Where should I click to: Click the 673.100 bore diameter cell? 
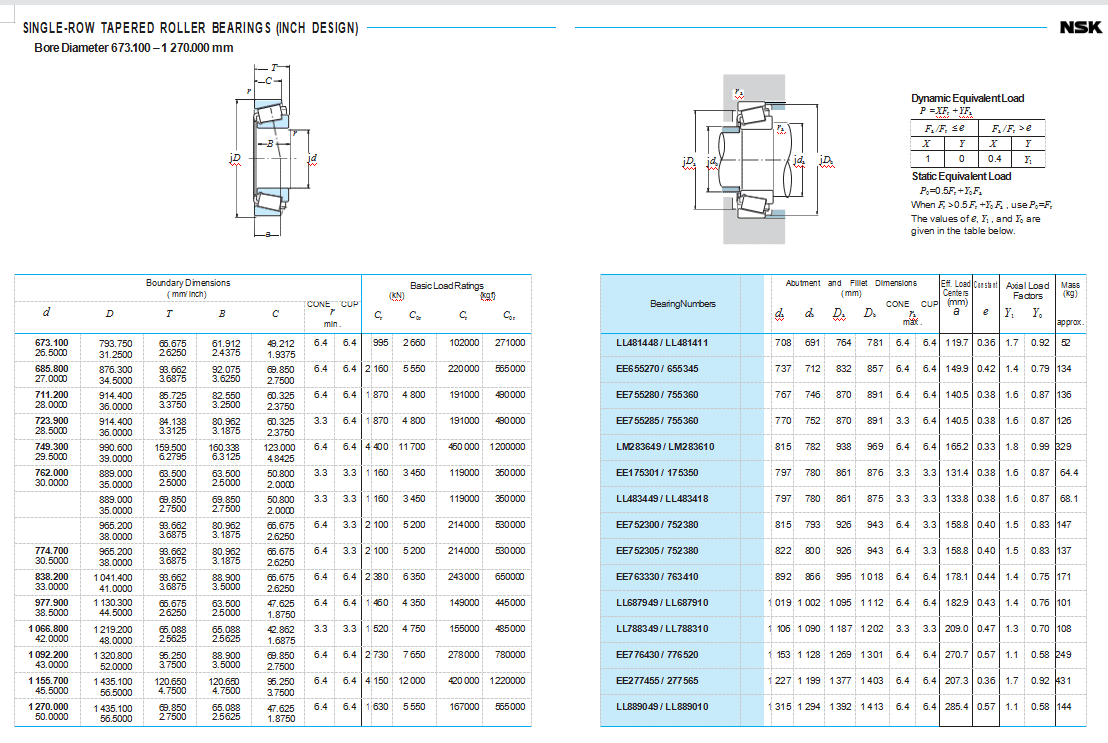pyautogui.click(x=52, y=343)
